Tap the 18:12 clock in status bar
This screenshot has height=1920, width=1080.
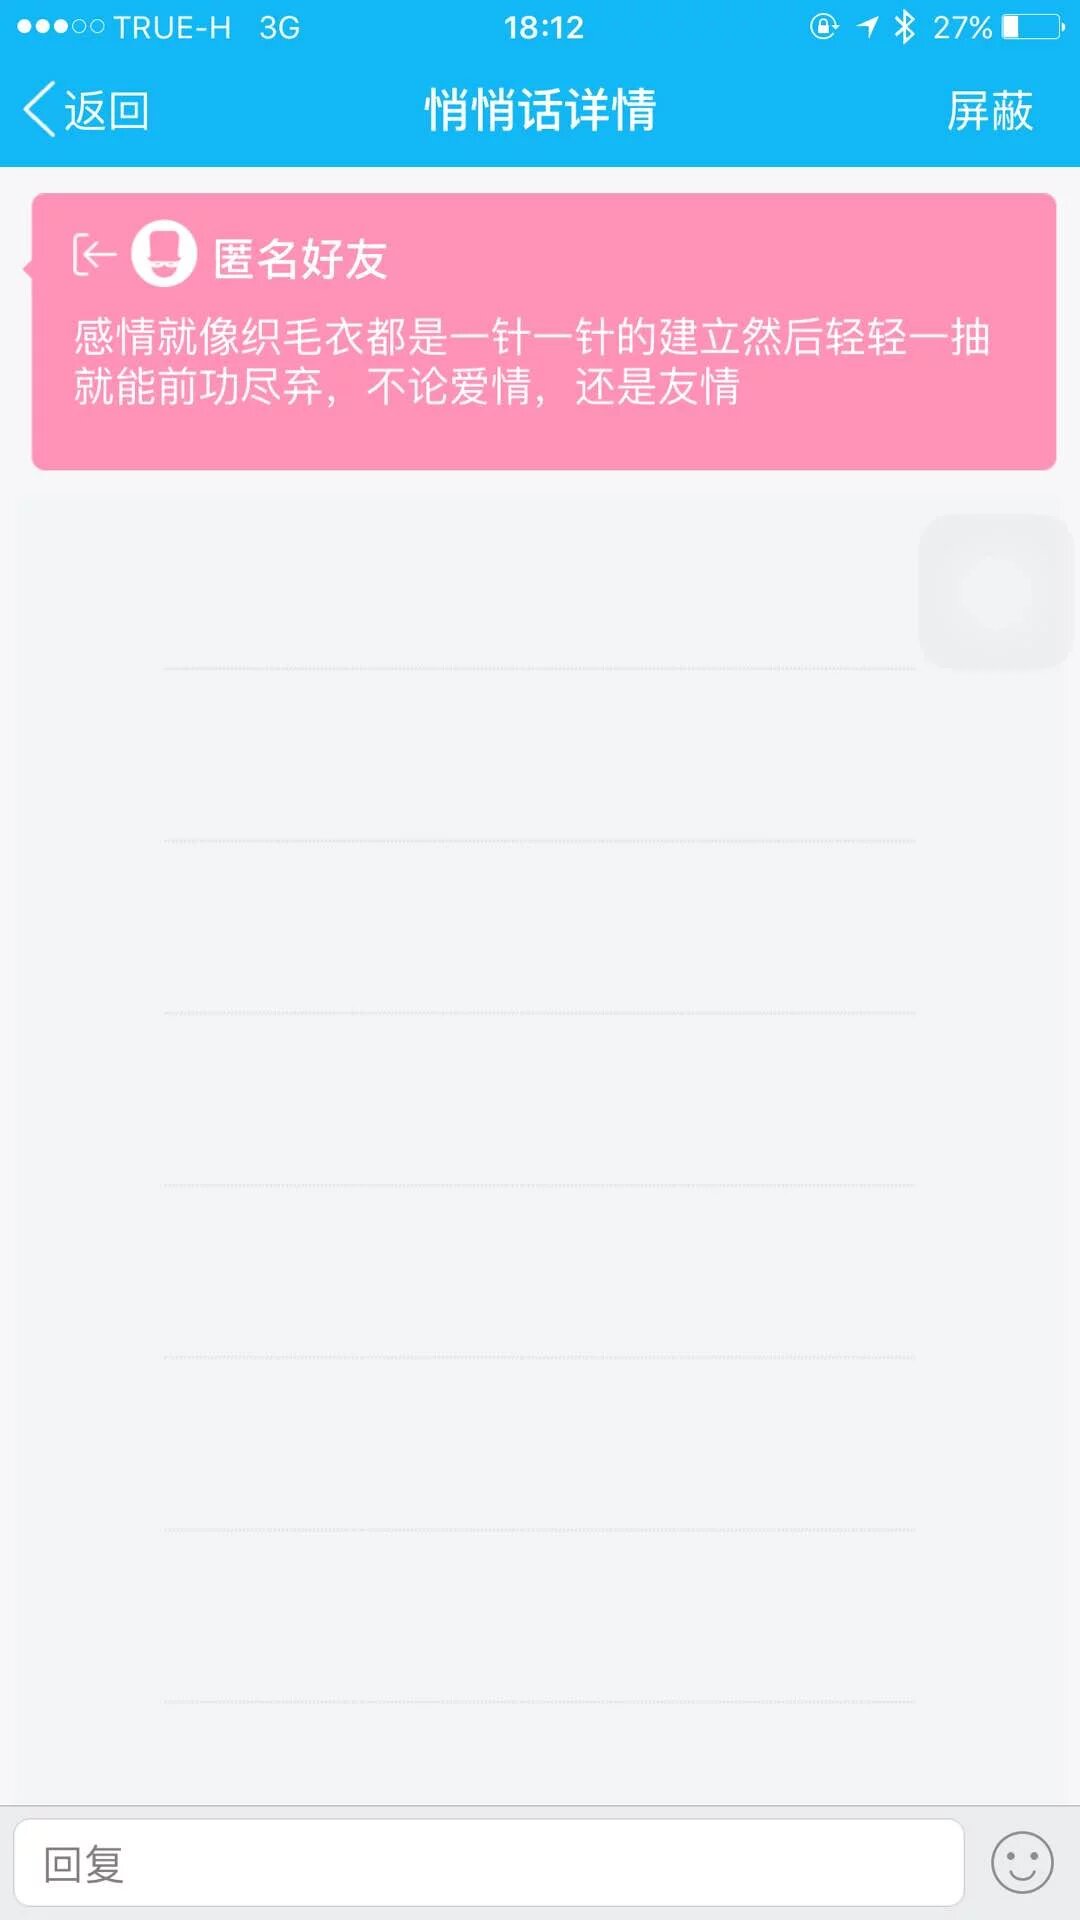[543, 27]
